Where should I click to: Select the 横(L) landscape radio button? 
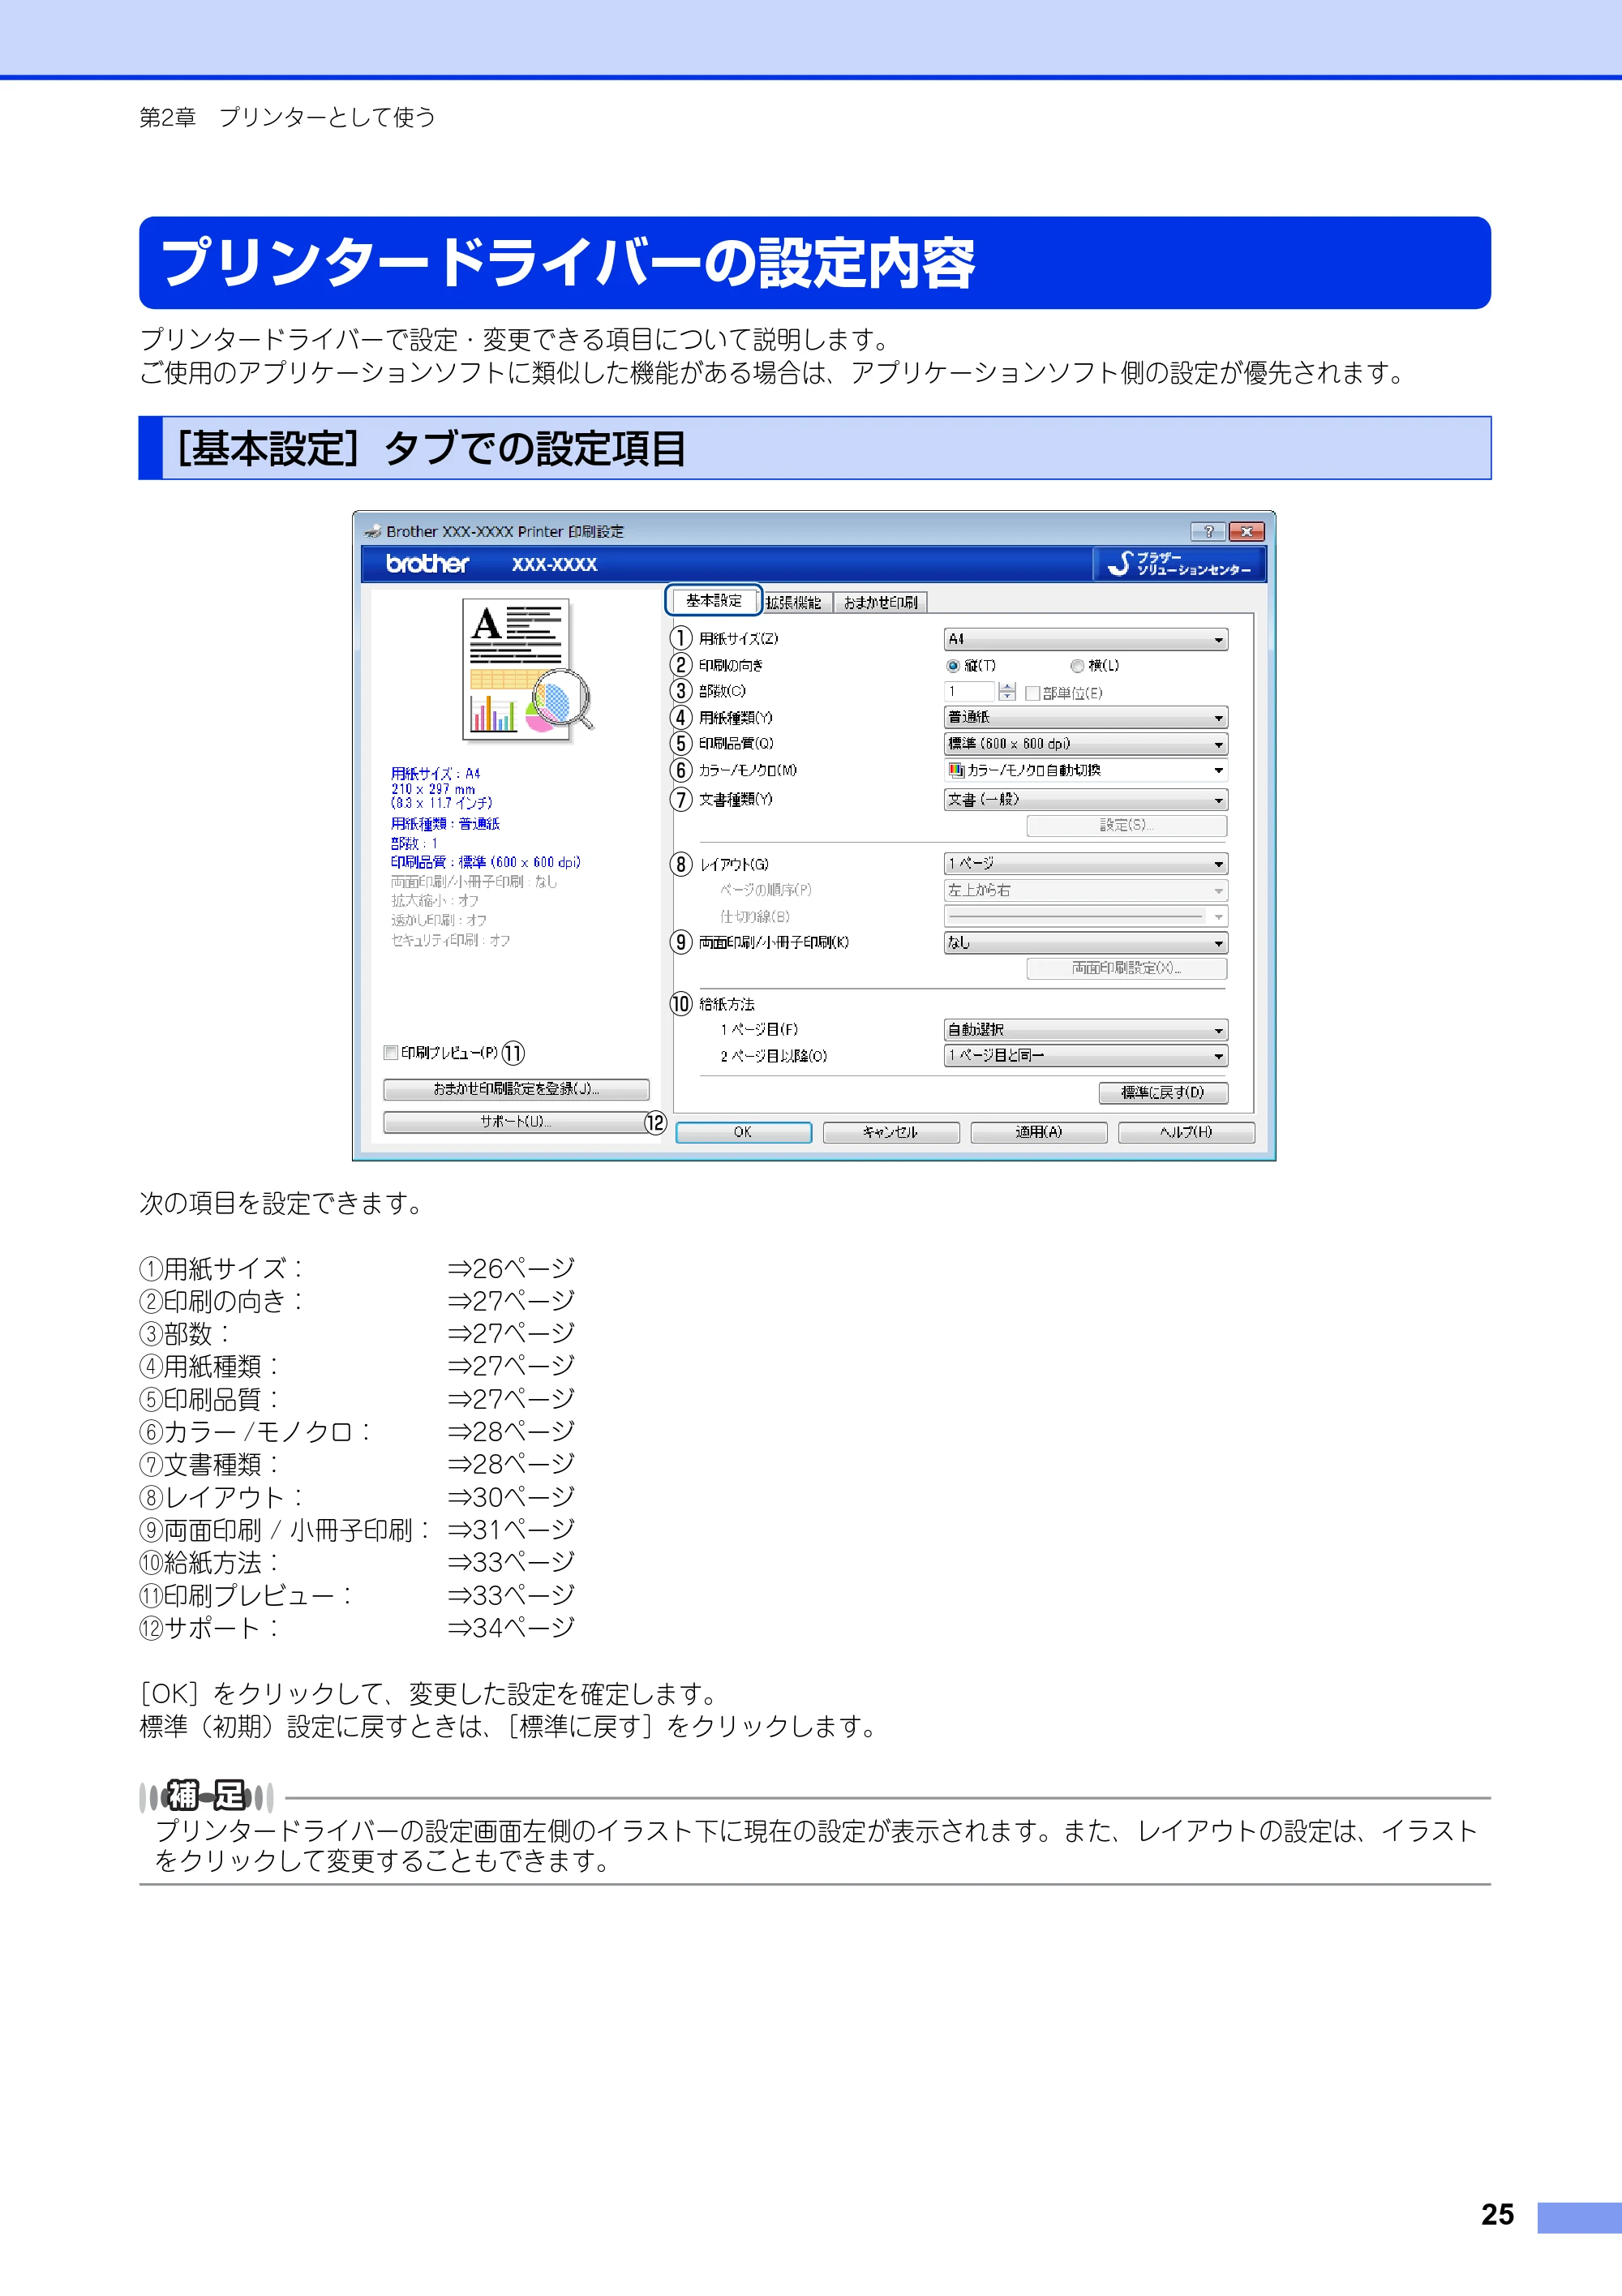coord(1077,666)
